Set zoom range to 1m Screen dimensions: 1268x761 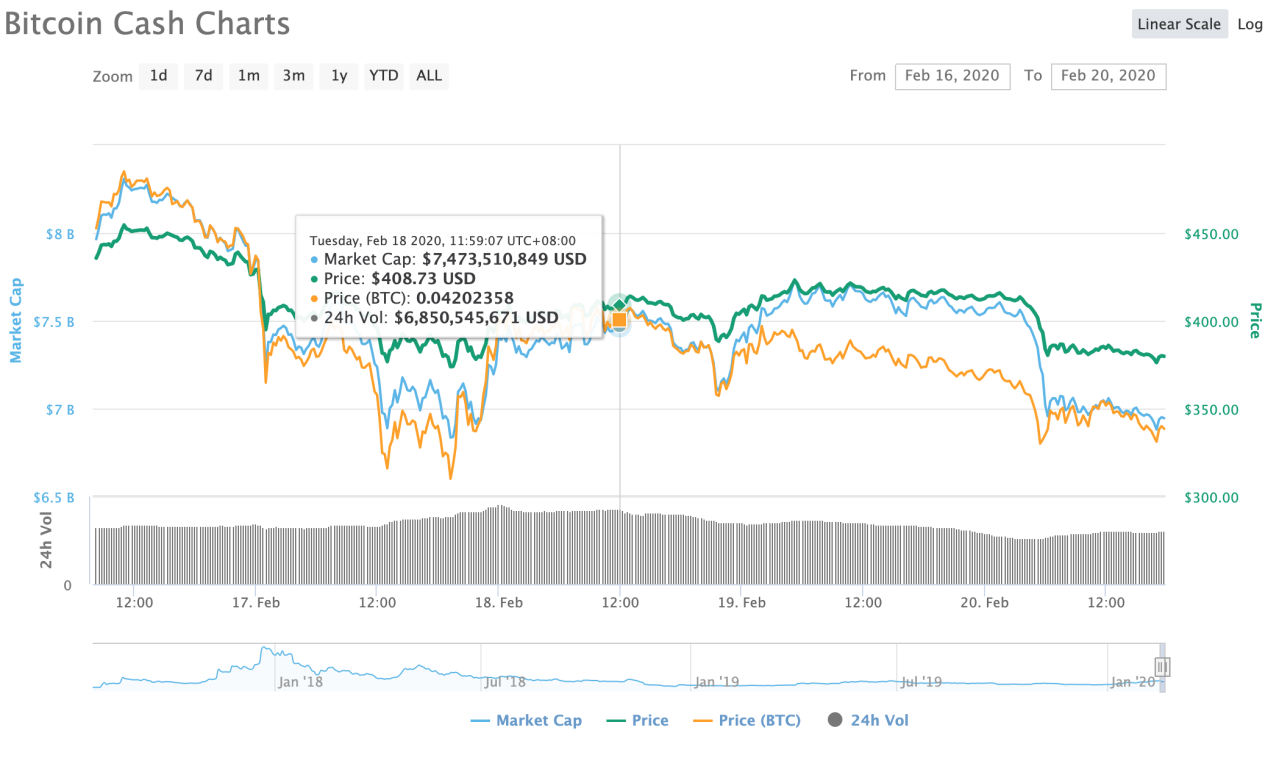tap(248, 76)
